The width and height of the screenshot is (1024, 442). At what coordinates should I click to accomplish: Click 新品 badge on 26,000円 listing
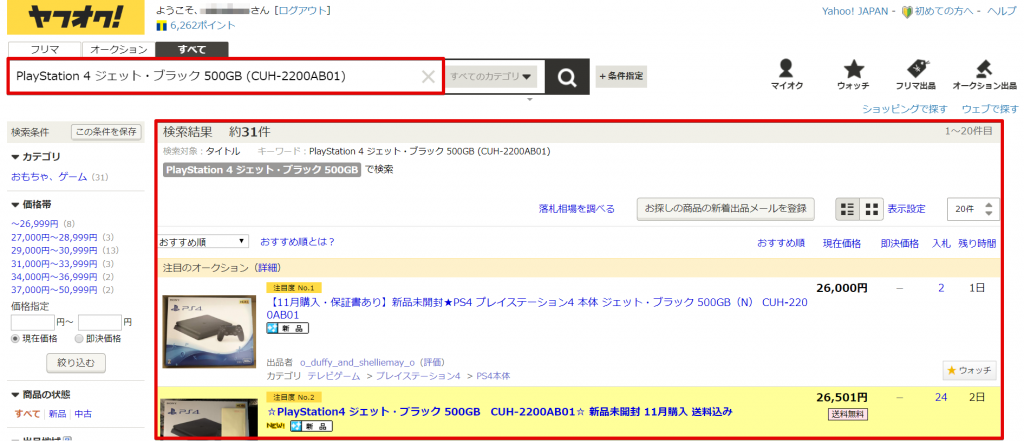(x=287, y=328)
